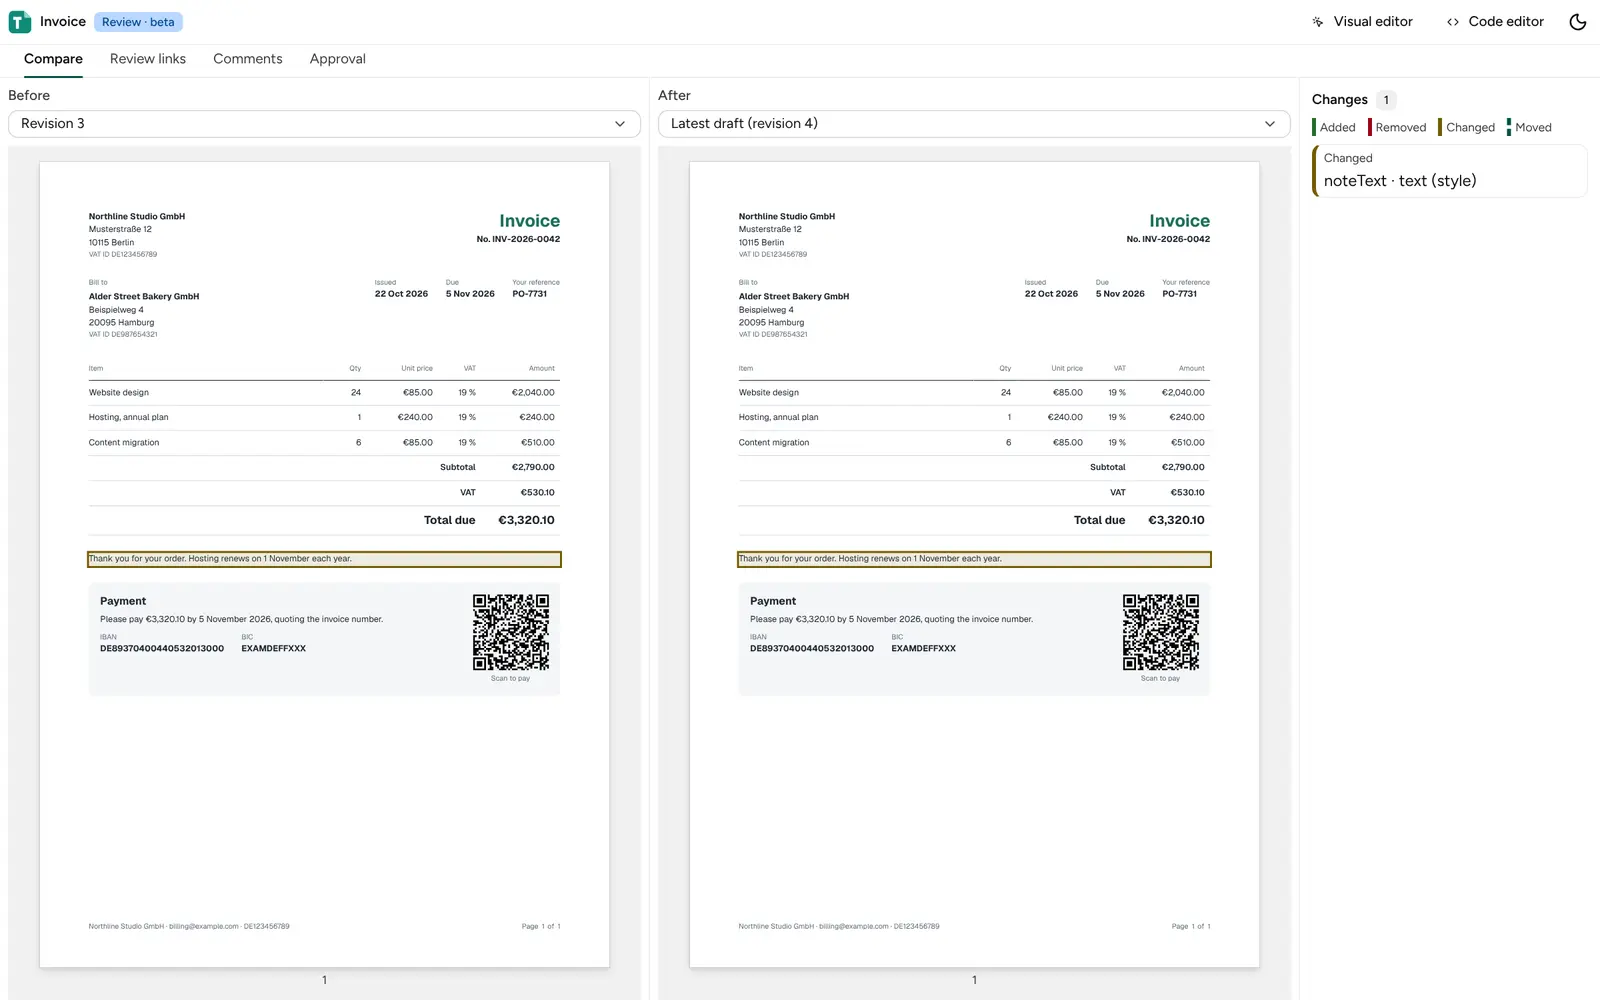
Task: Click 'Website design' row in Before page
Action: pyautogui.click(x=324, y=393)
